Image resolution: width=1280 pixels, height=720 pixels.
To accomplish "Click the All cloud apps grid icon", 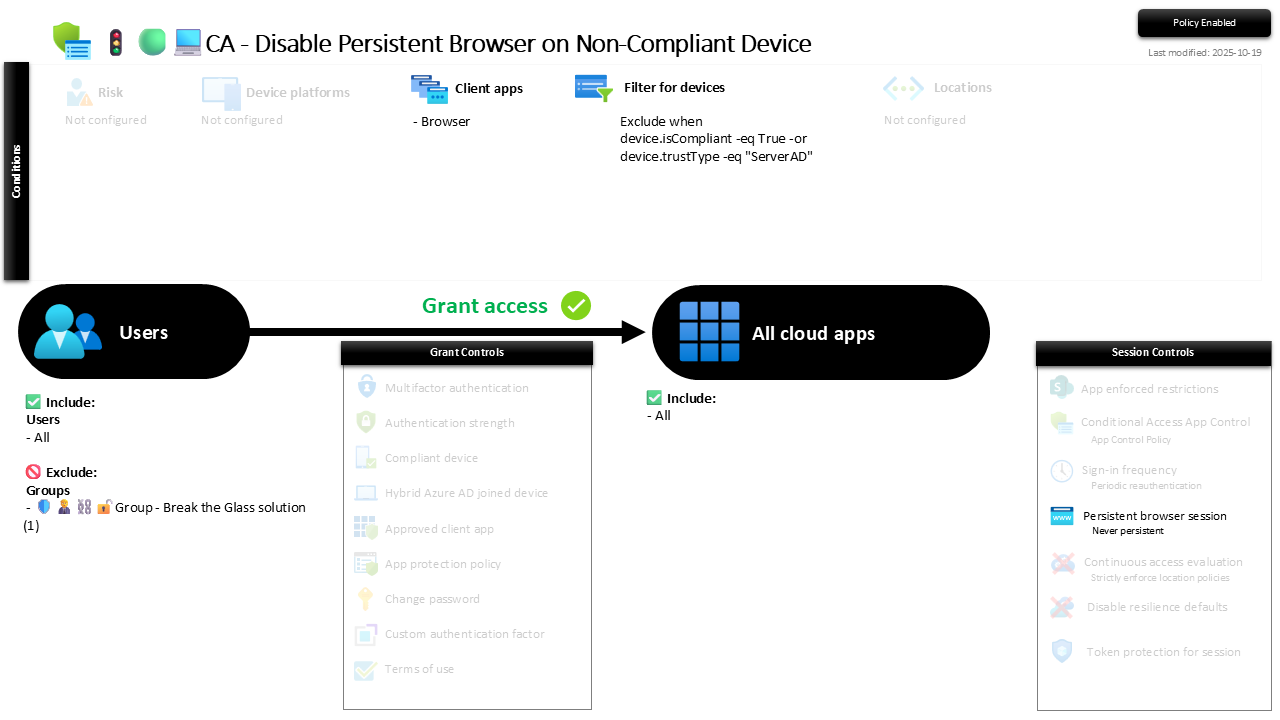I will (x=709, y=332).
